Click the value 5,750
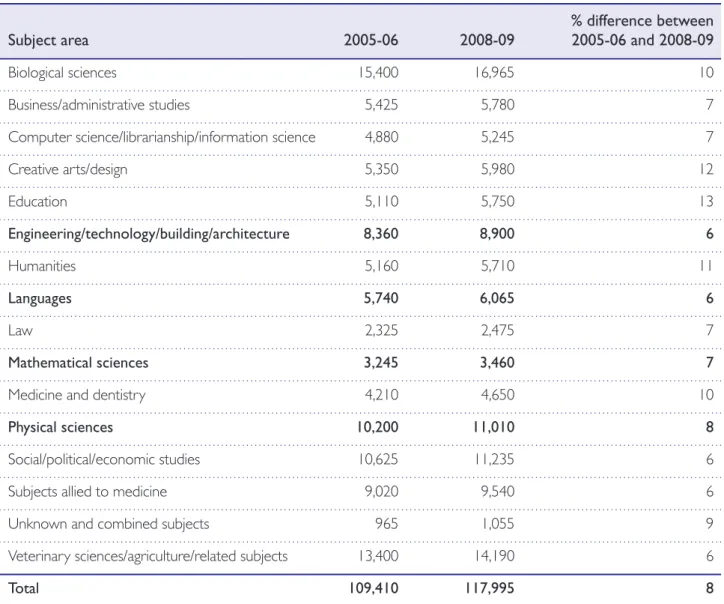Screen dimensions: 724x604 [498, 201]
